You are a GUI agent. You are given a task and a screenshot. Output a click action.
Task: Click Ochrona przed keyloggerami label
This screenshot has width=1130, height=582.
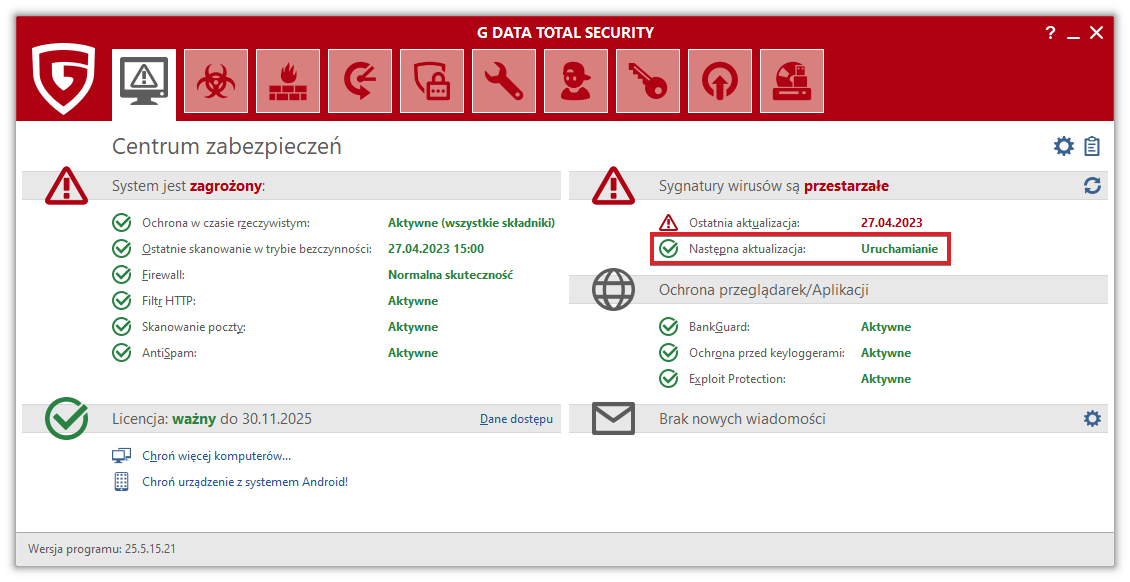767,353
